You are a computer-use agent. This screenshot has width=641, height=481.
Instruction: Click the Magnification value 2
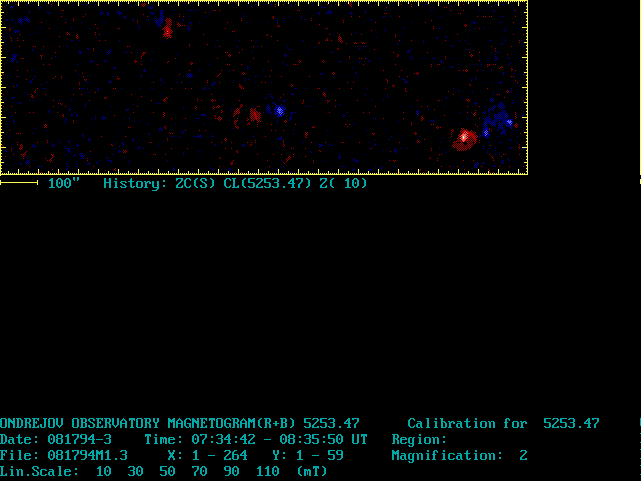point(523,456)
